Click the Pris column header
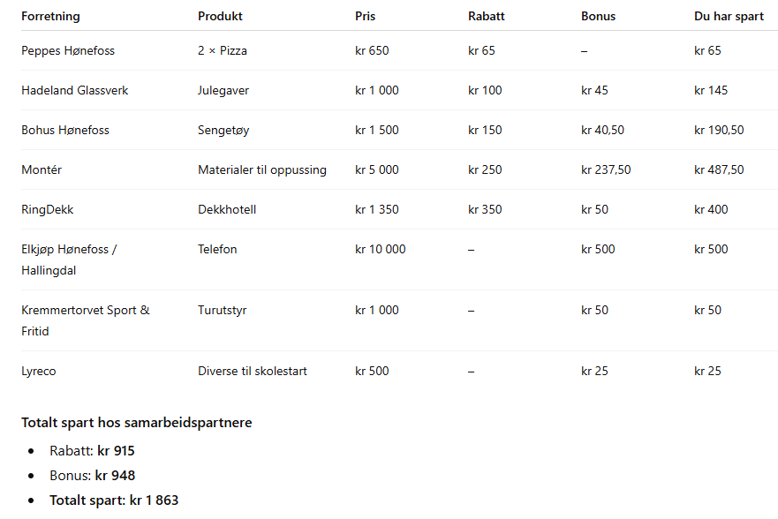This screenshot has height=519, width=778. (x=366, y=16)
